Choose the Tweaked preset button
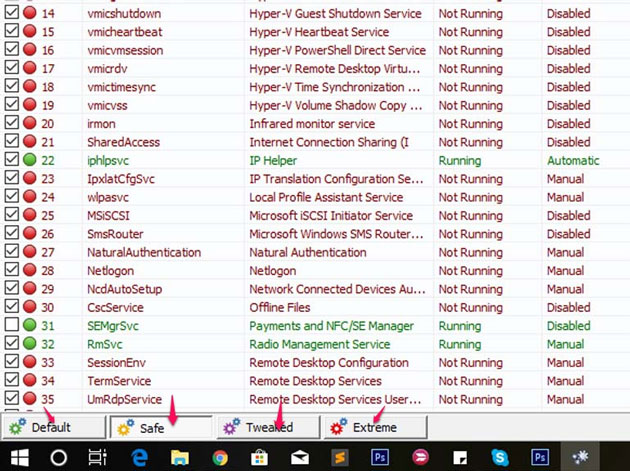The image size is (630, 471). click(268, 427)
